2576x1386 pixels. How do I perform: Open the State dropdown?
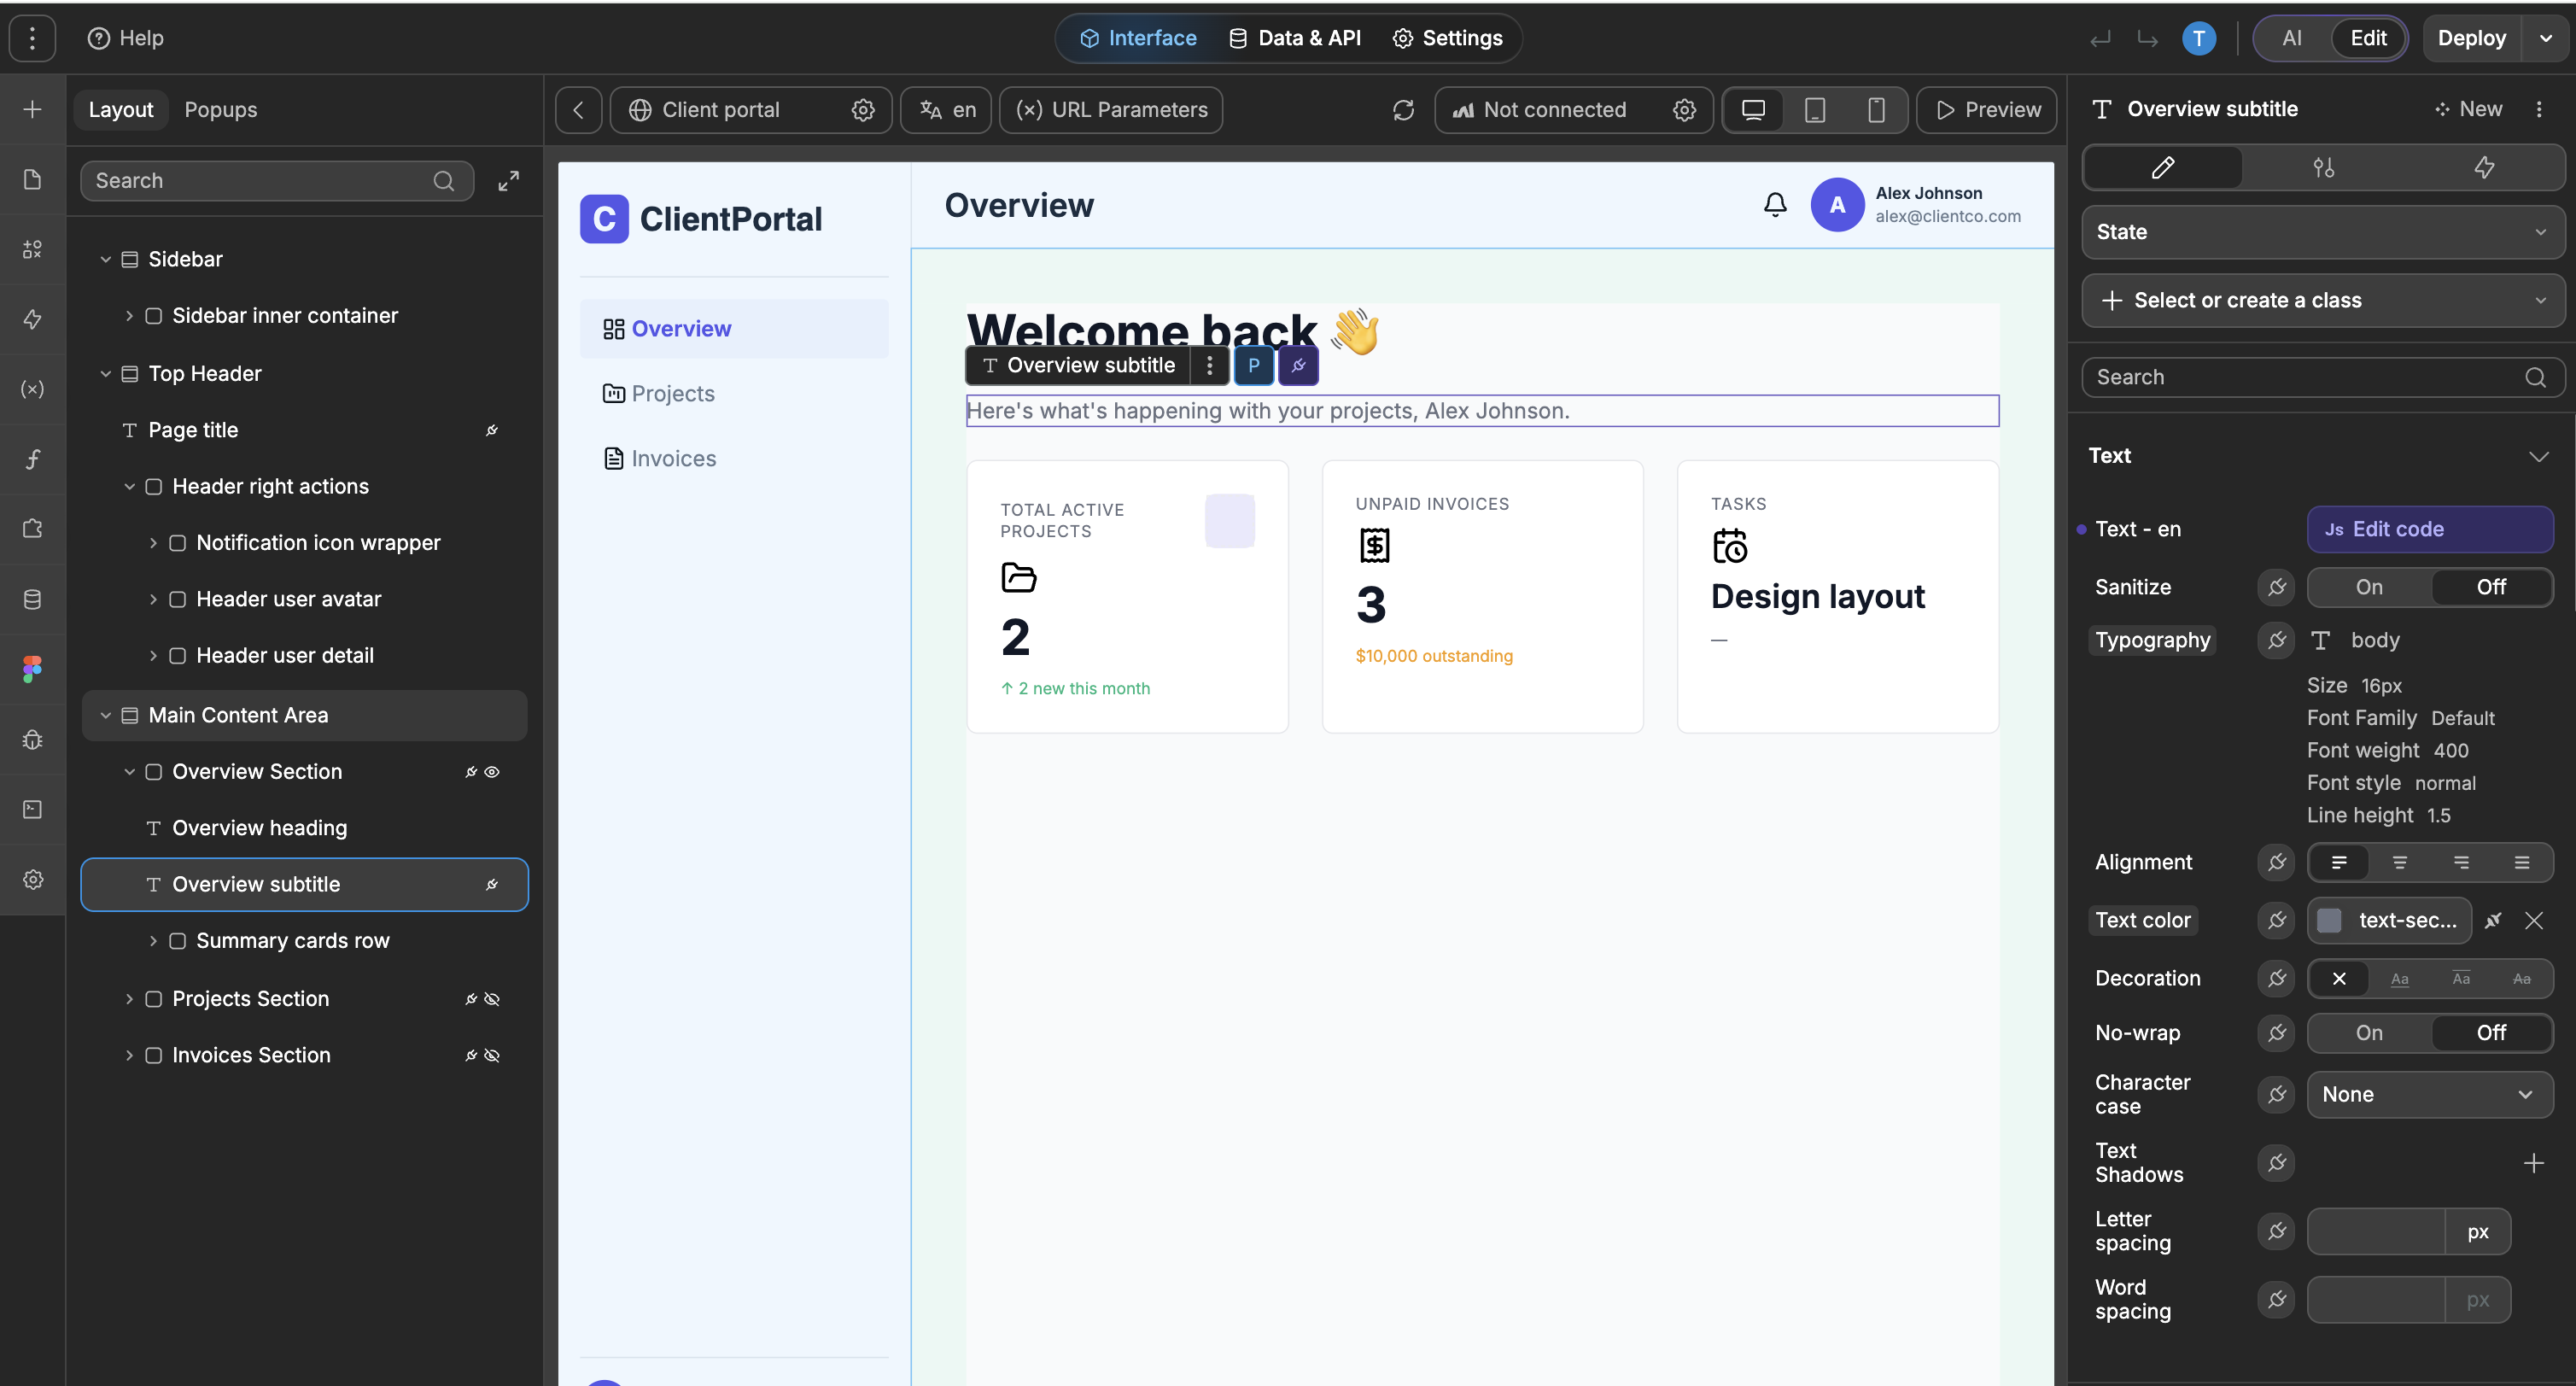(2322, 232)
